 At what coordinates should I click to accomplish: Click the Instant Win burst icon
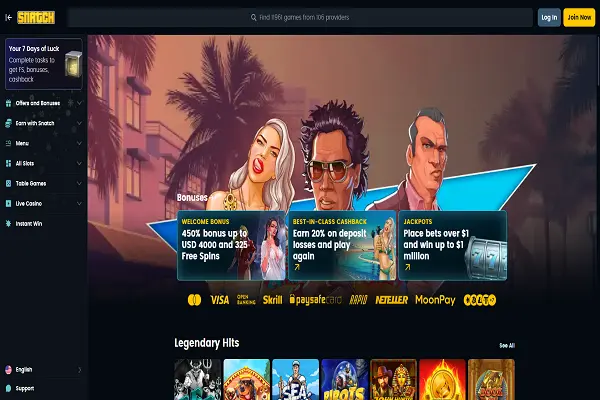coord(8,224)
